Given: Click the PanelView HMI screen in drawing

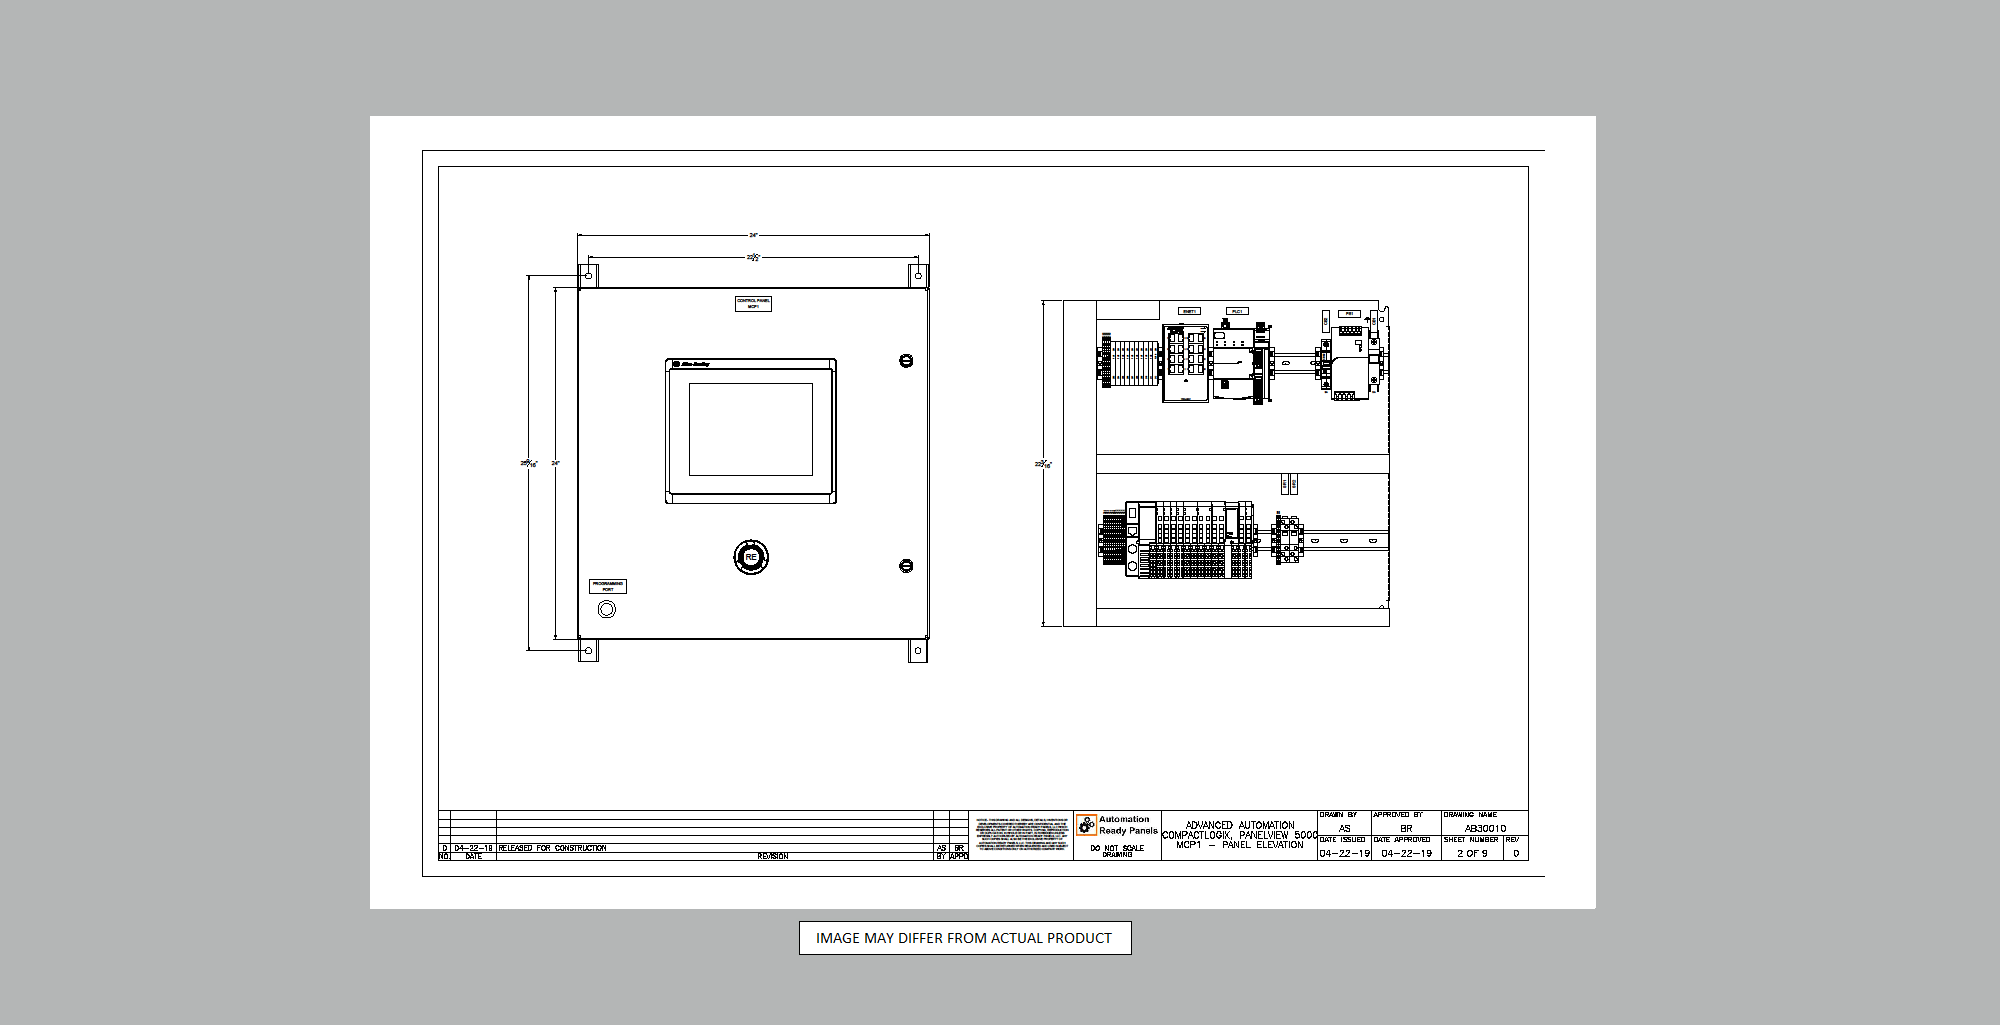Looking at the screenshot, I should coord(751,429).
